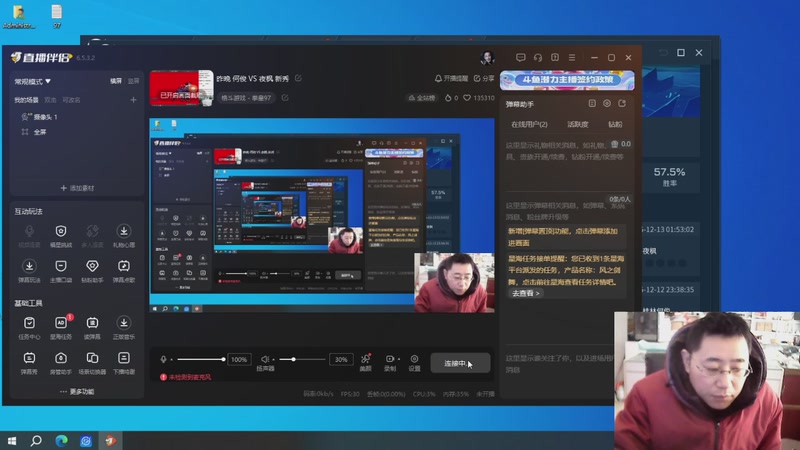Select 我的场景 scene tab

(x=26, y=100)
